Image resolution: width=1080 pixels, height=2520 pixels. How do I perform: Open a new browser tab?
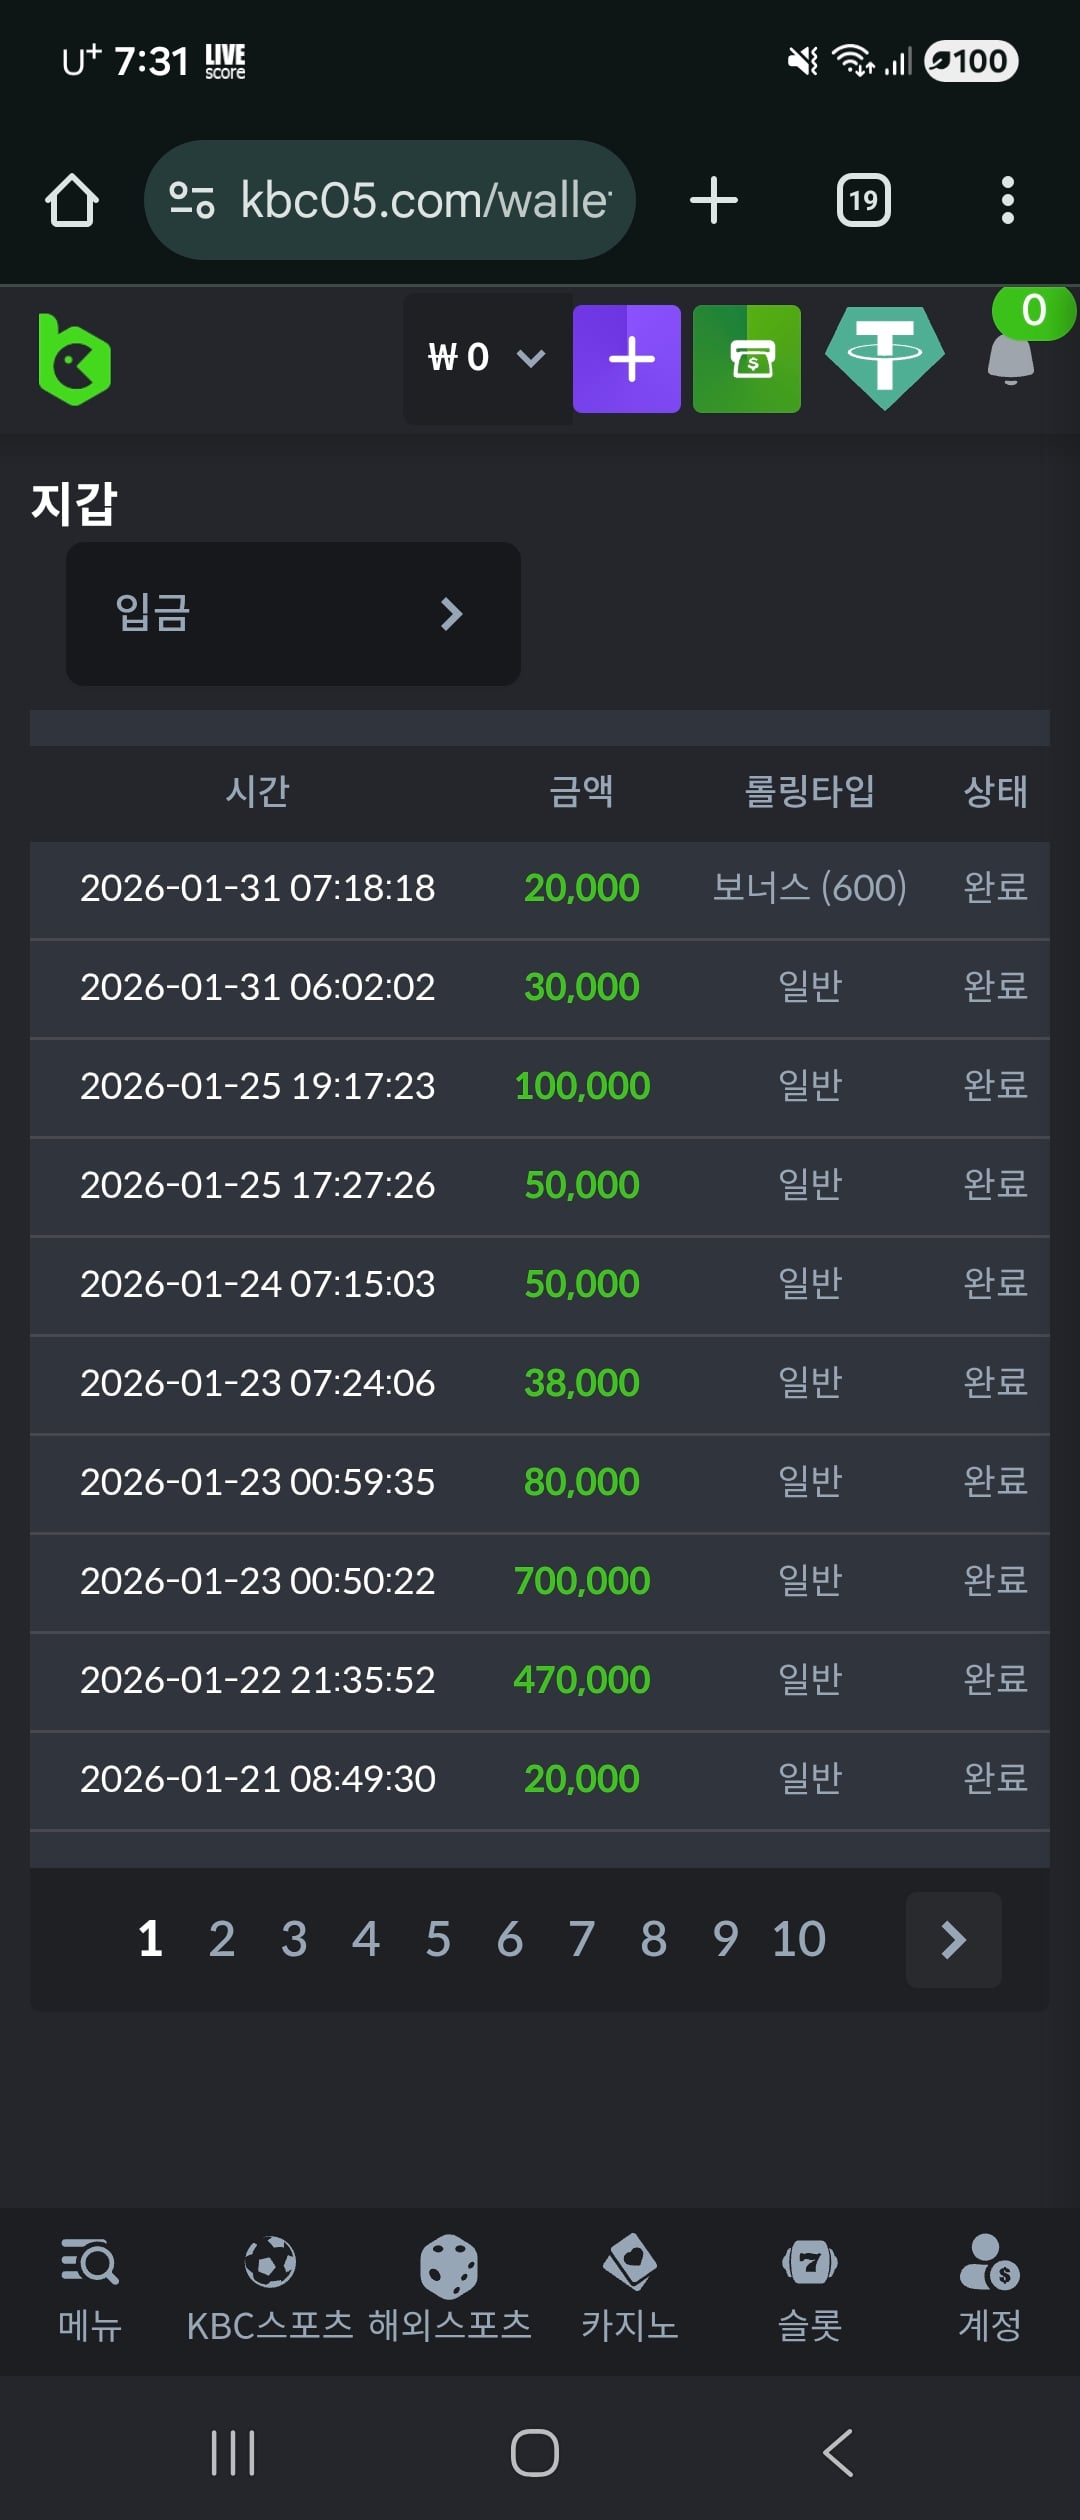pos(714,201)
